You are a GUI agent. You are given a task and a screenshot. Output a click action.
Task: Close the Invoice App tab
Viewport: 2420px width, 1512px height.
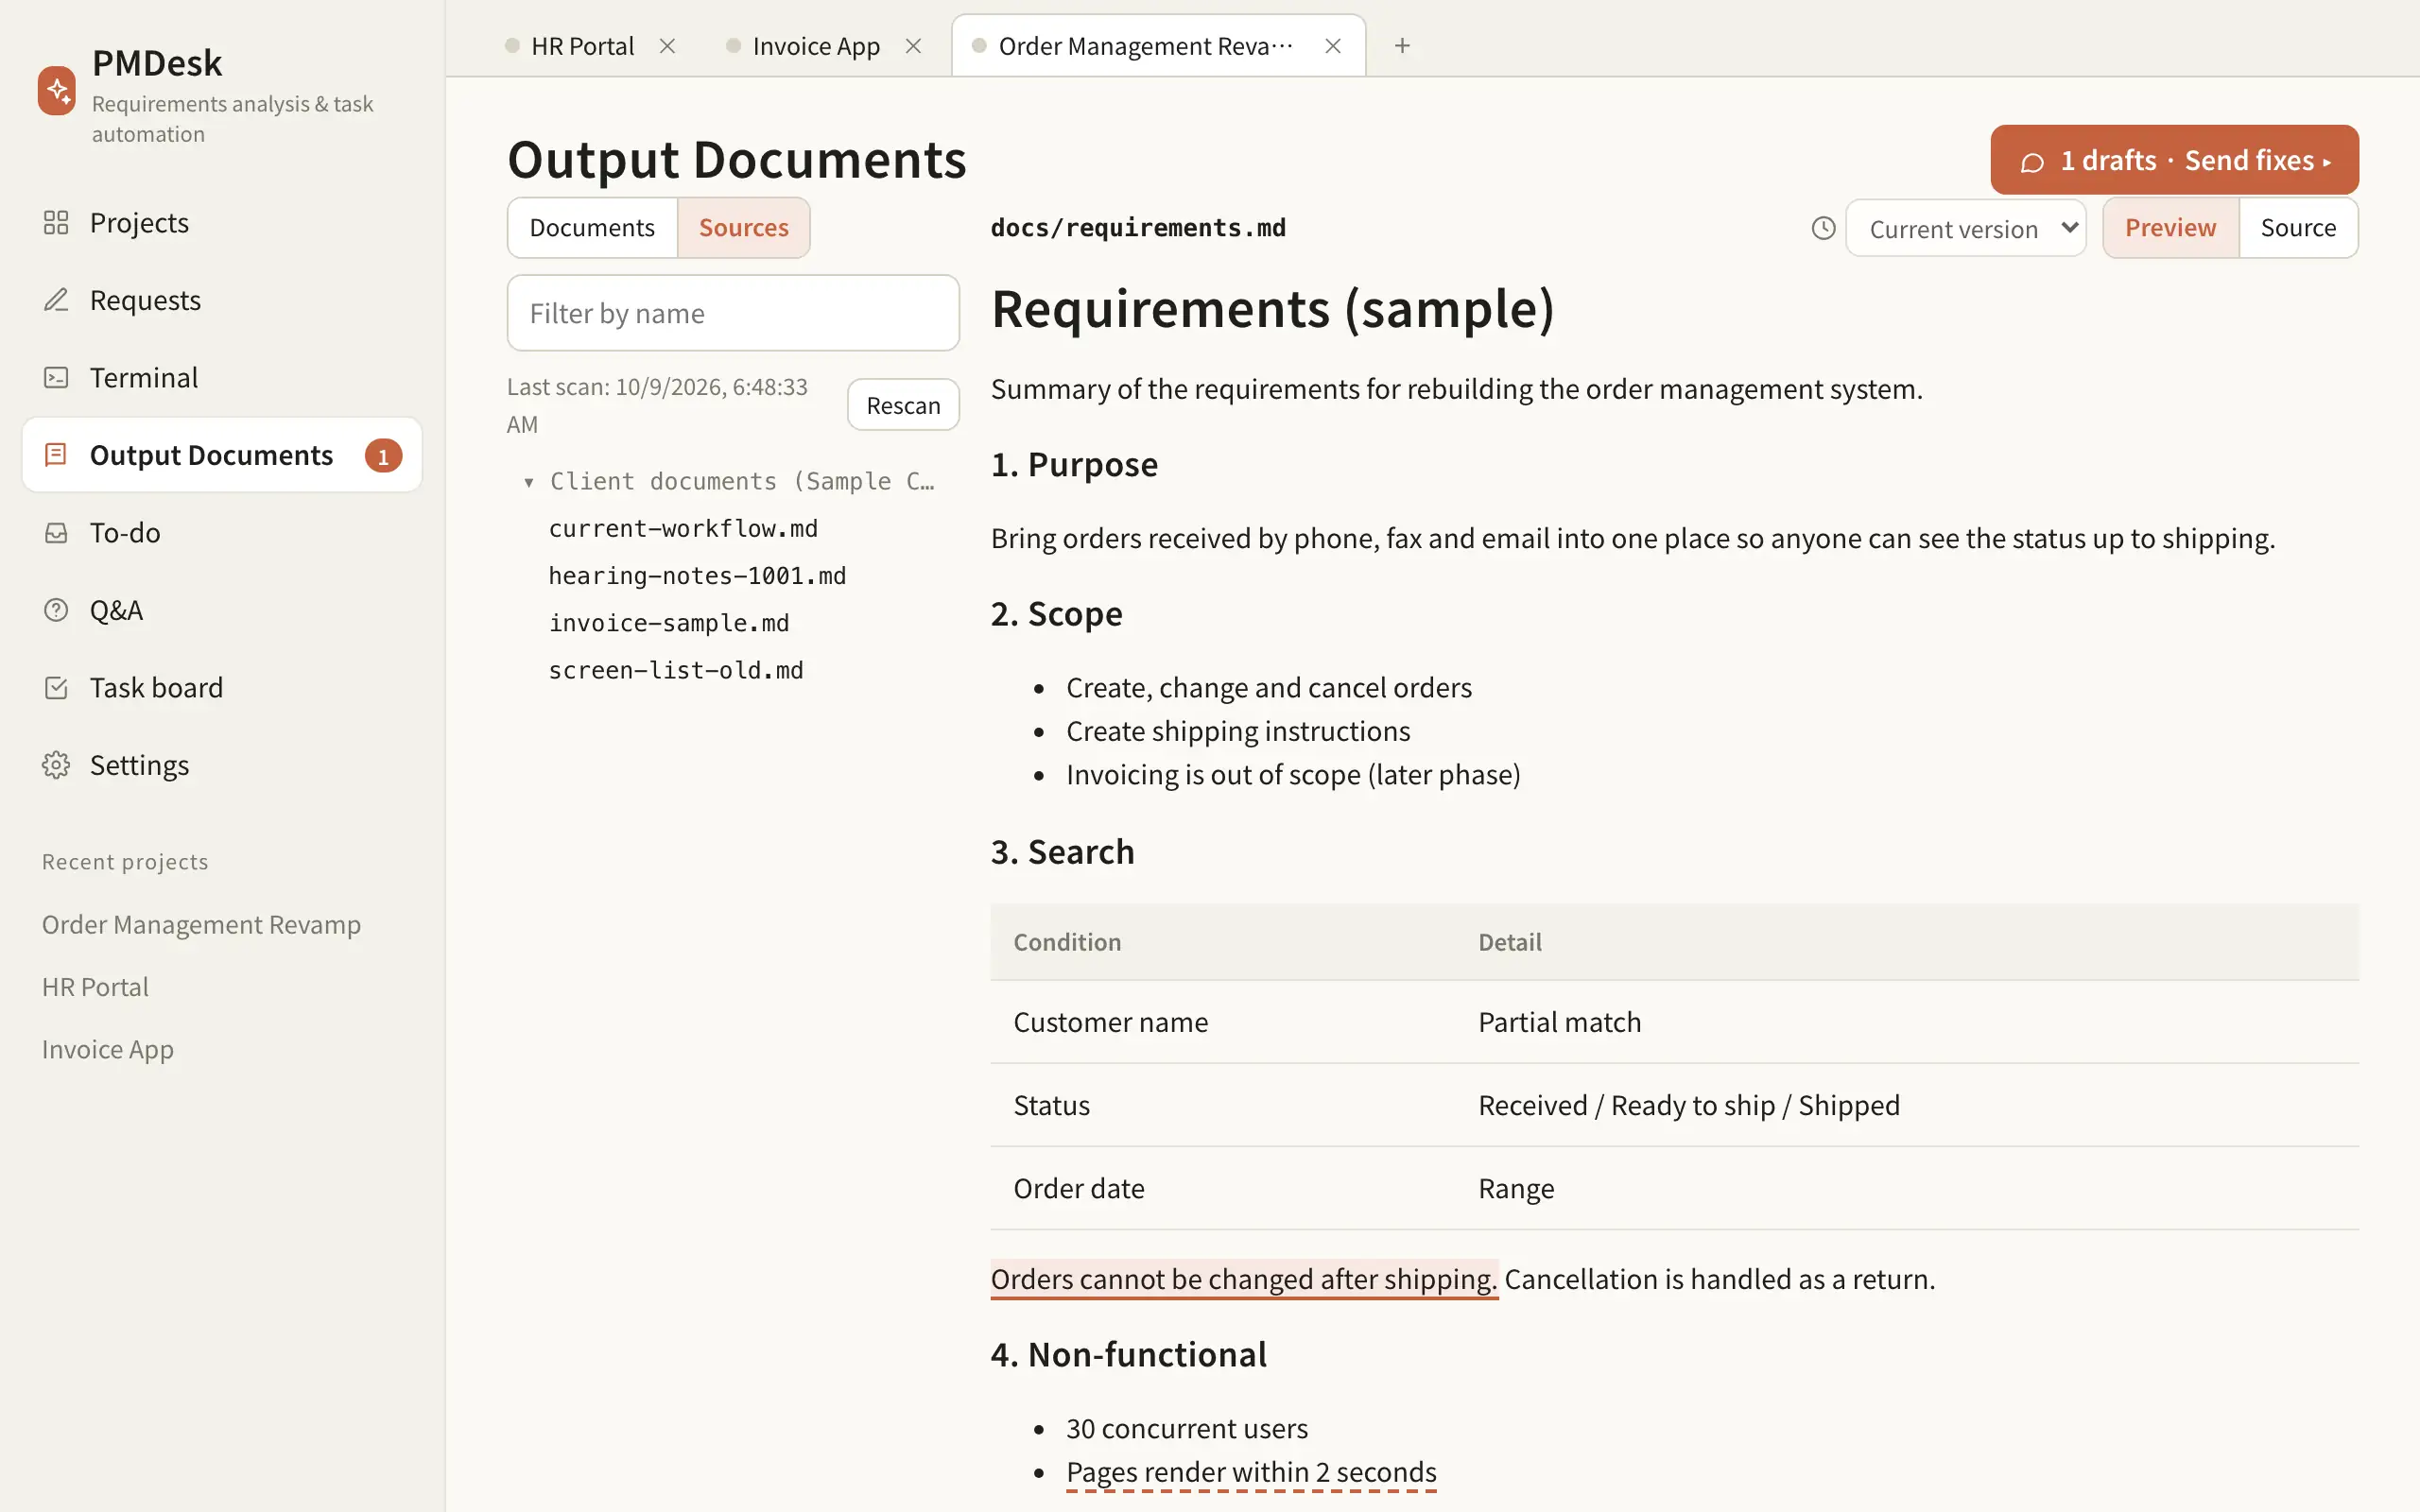(x=913, y=46)
